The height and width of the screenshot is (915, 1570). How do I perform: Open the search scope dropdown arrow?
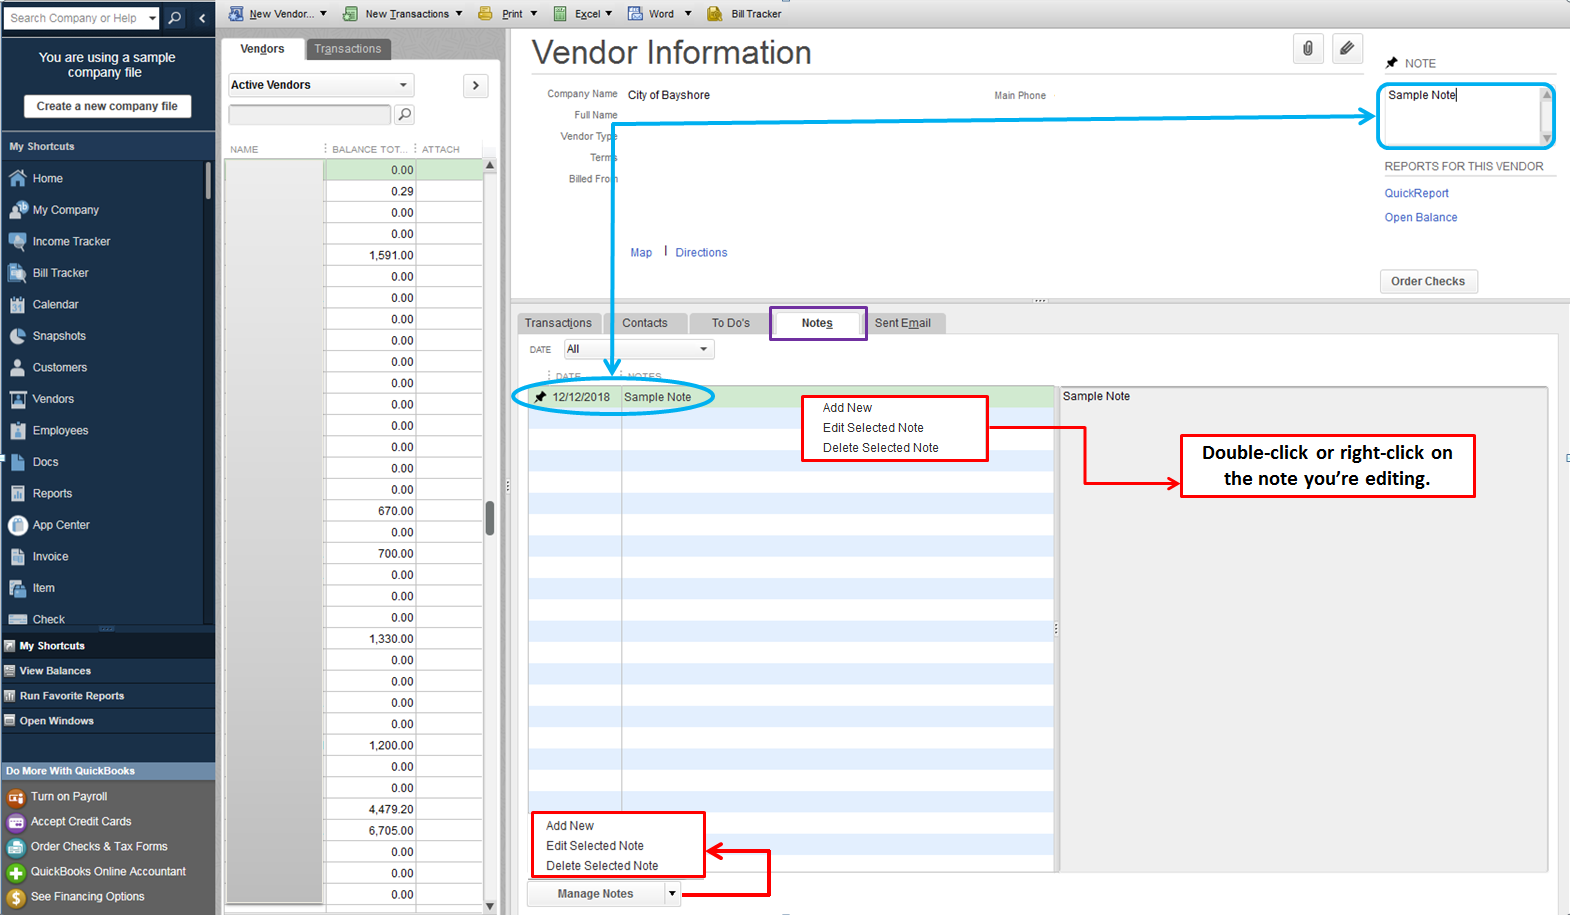[152, 18]
